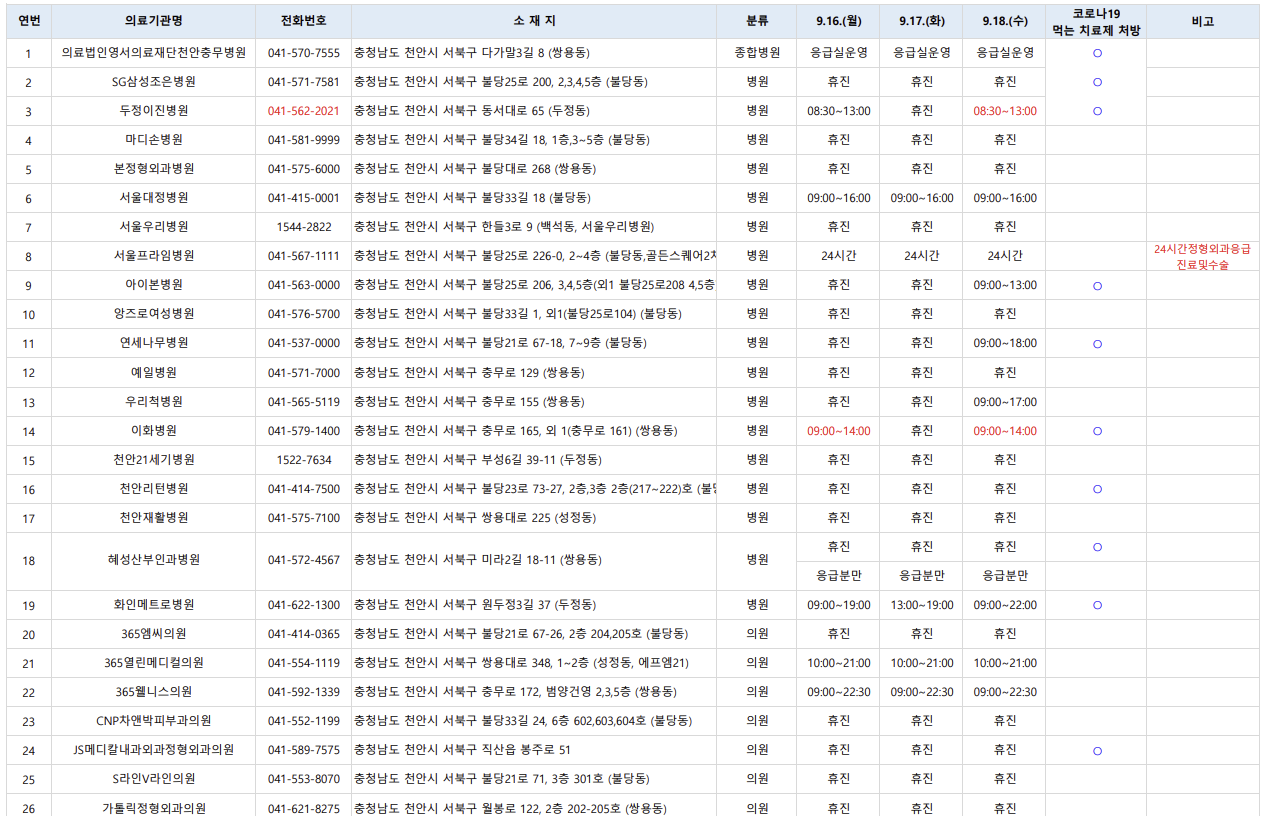Viewport: 1262px width, 816px height.
Task: Select the 휴진 cell for 365엠씨의원 on Monday
Action: 838,633
